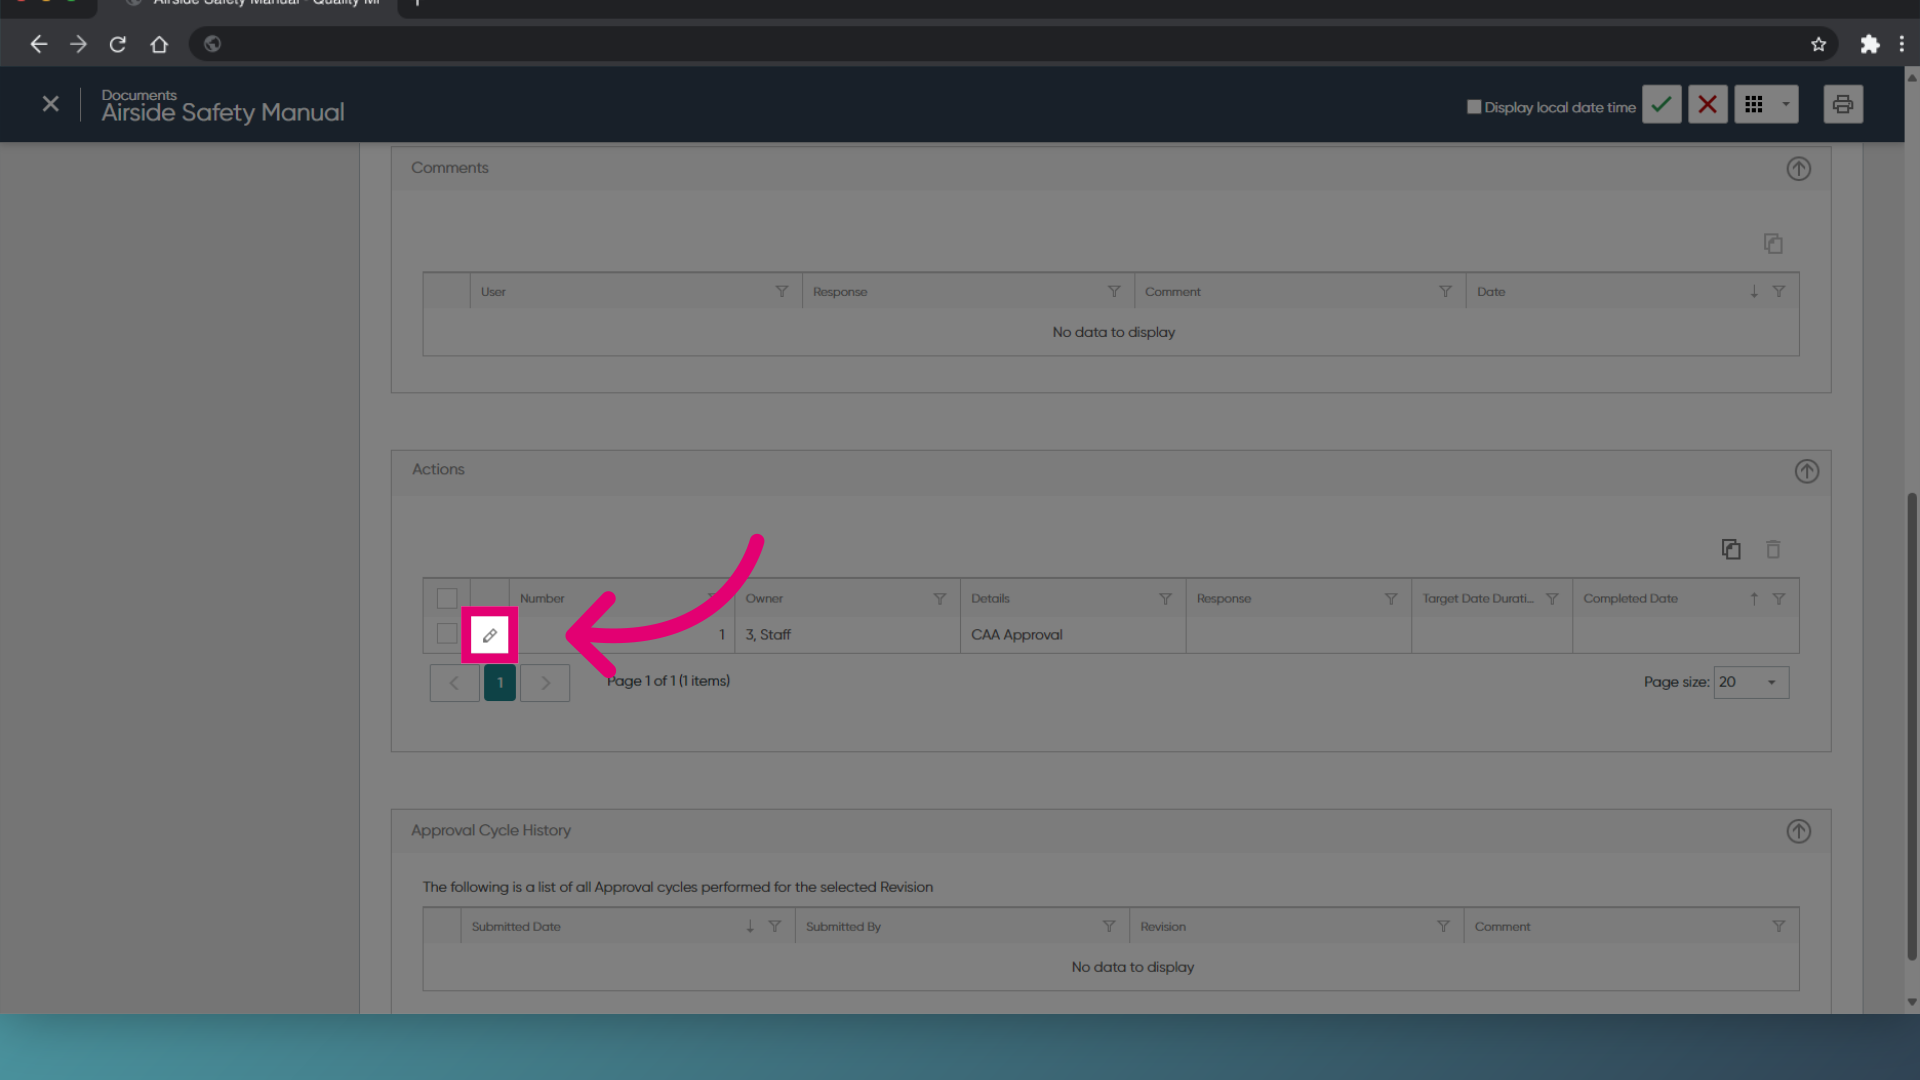The height and width of the screenshot is (1080, 1920).
Task: Open the Page size dropdown
Action: point(1751,682)
